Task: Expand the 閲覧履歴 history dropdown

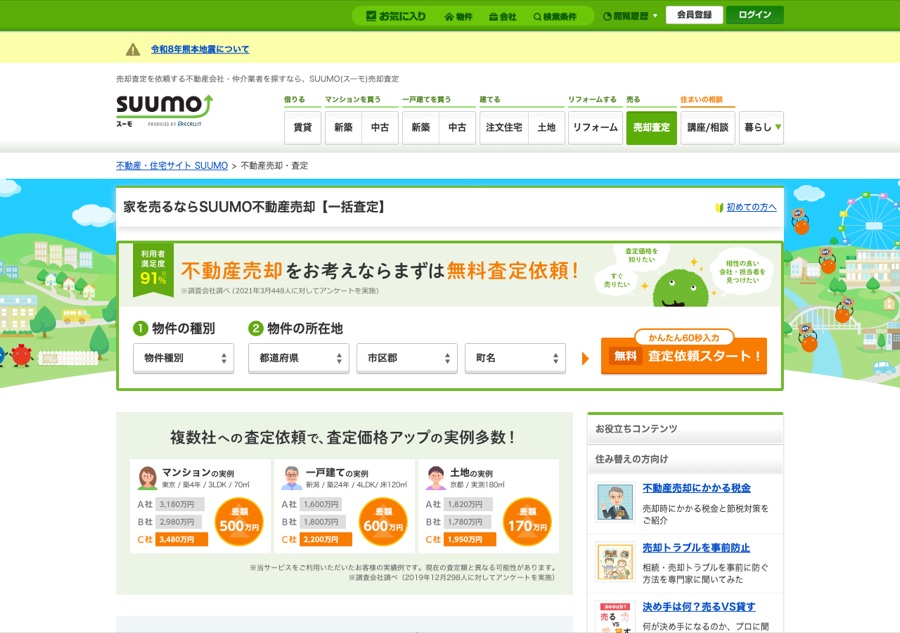Action: (630, 16)
